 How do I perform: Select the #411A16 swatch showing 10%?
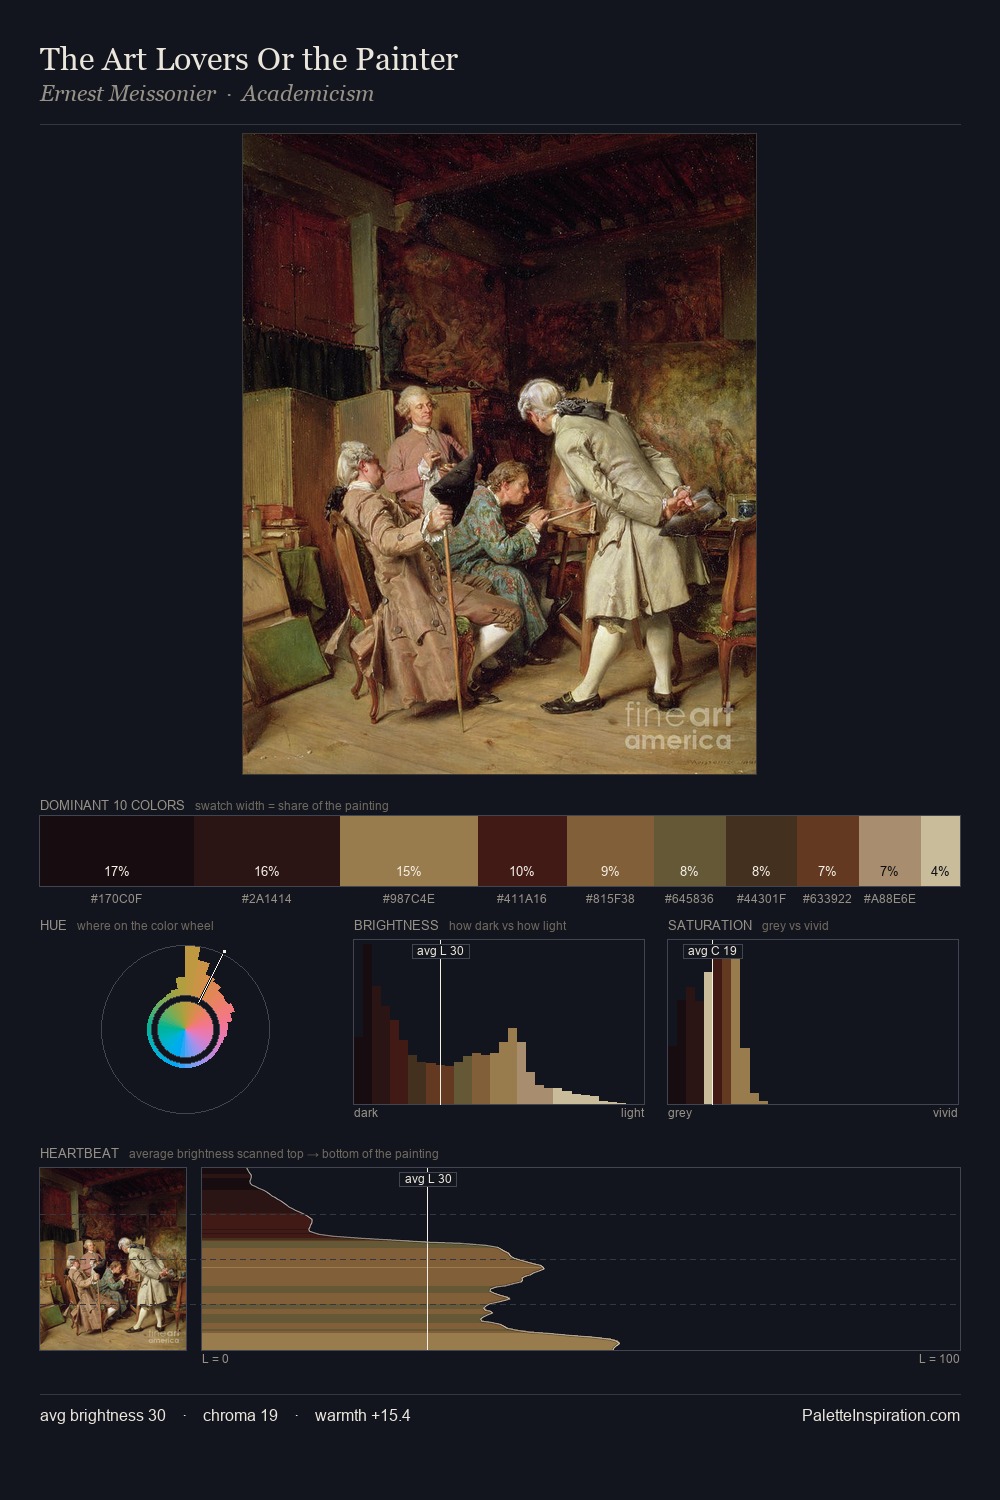[x=522, y=851]
